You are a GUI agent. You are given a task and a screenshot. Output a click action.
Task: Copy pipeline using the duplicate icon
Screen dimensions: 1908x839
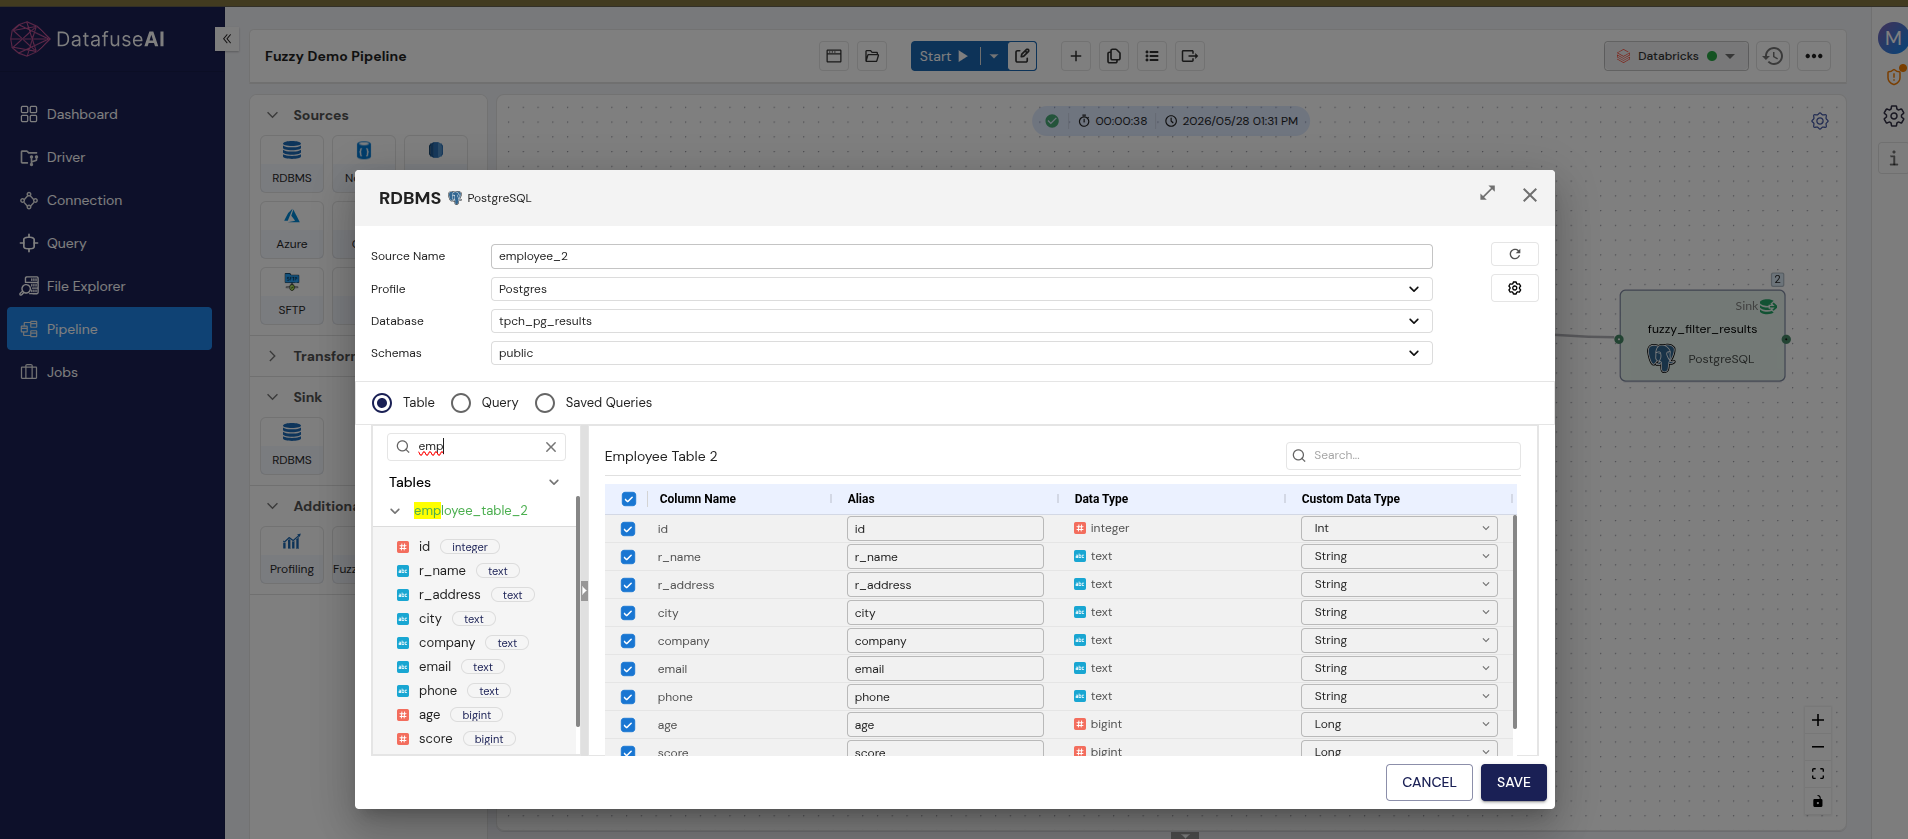pos(1114,56)
